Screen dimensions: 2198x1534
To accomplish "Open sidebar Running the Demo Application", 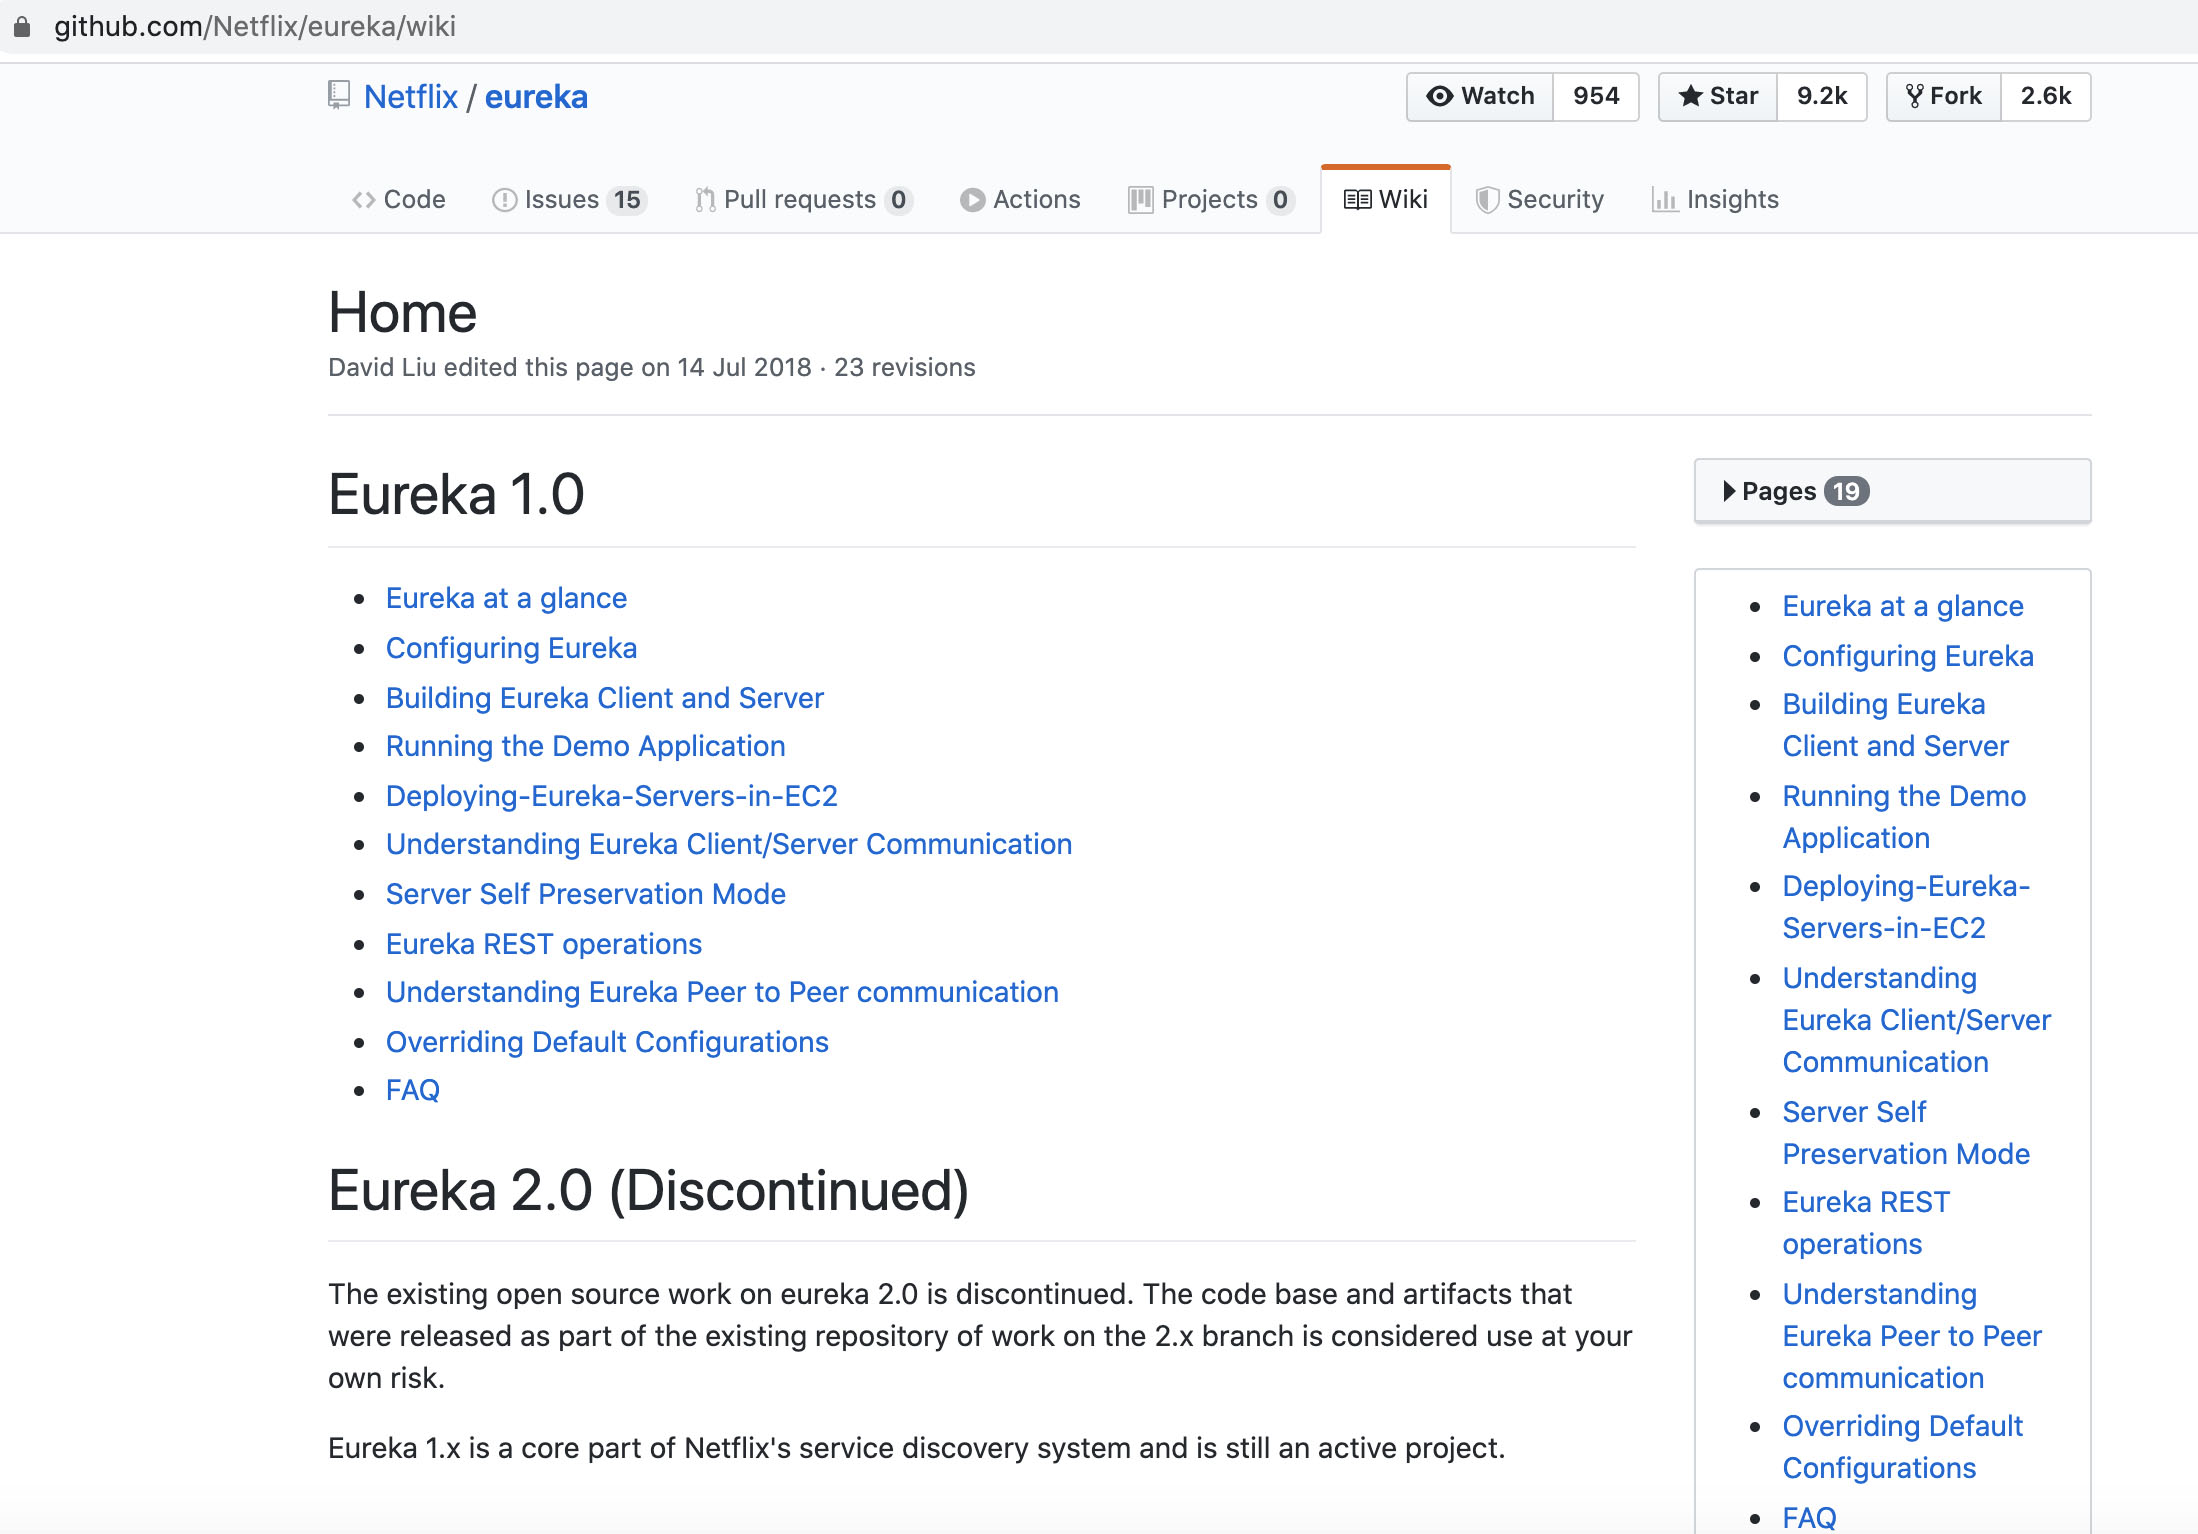I will [1903, 817].
